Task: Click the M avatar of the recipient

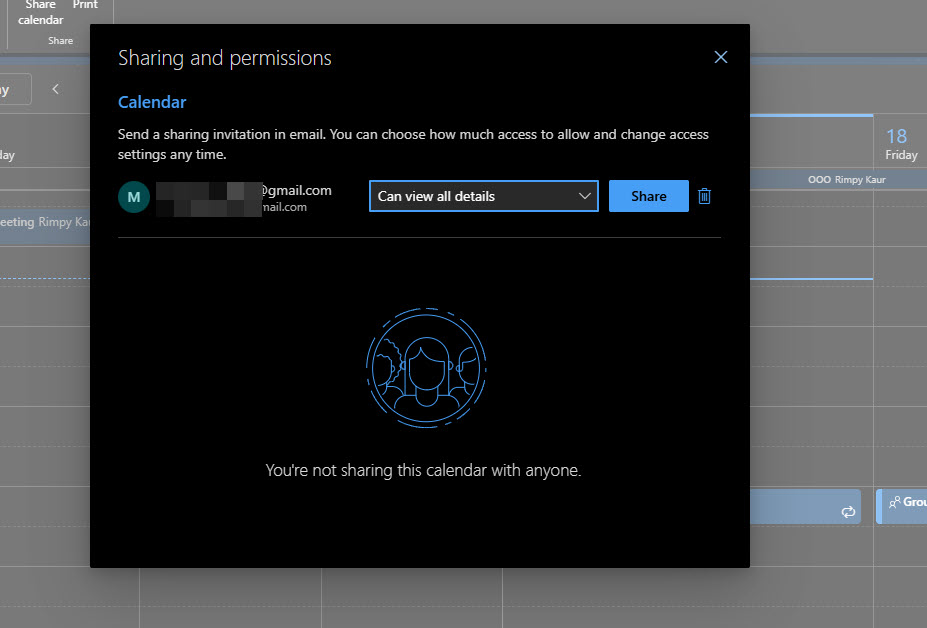Action: coord(134,197)
